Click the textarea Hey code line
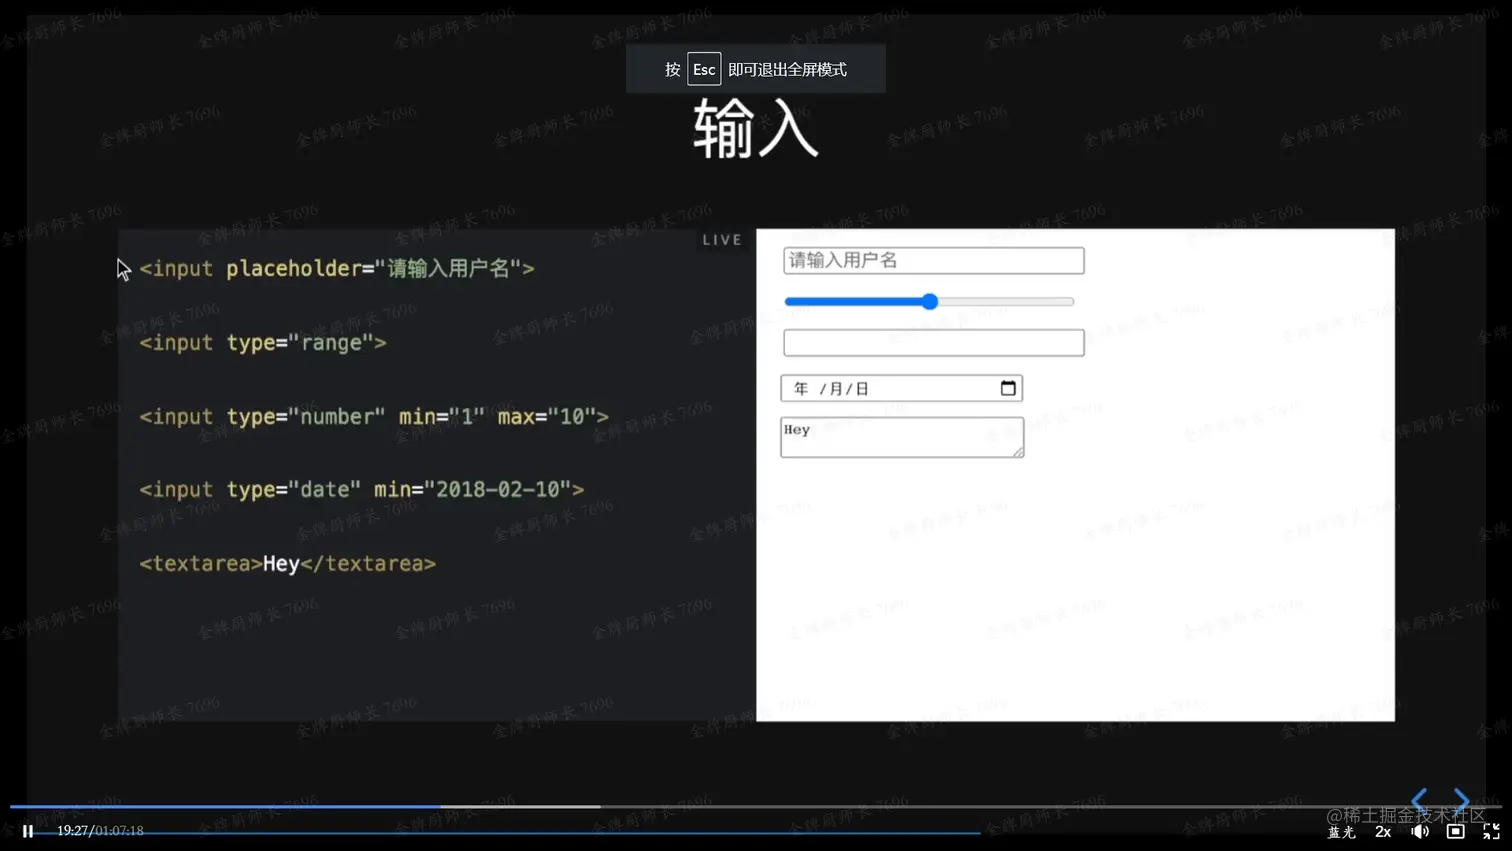This screenshot has width=1512, height=851. (x=288, y=564)
